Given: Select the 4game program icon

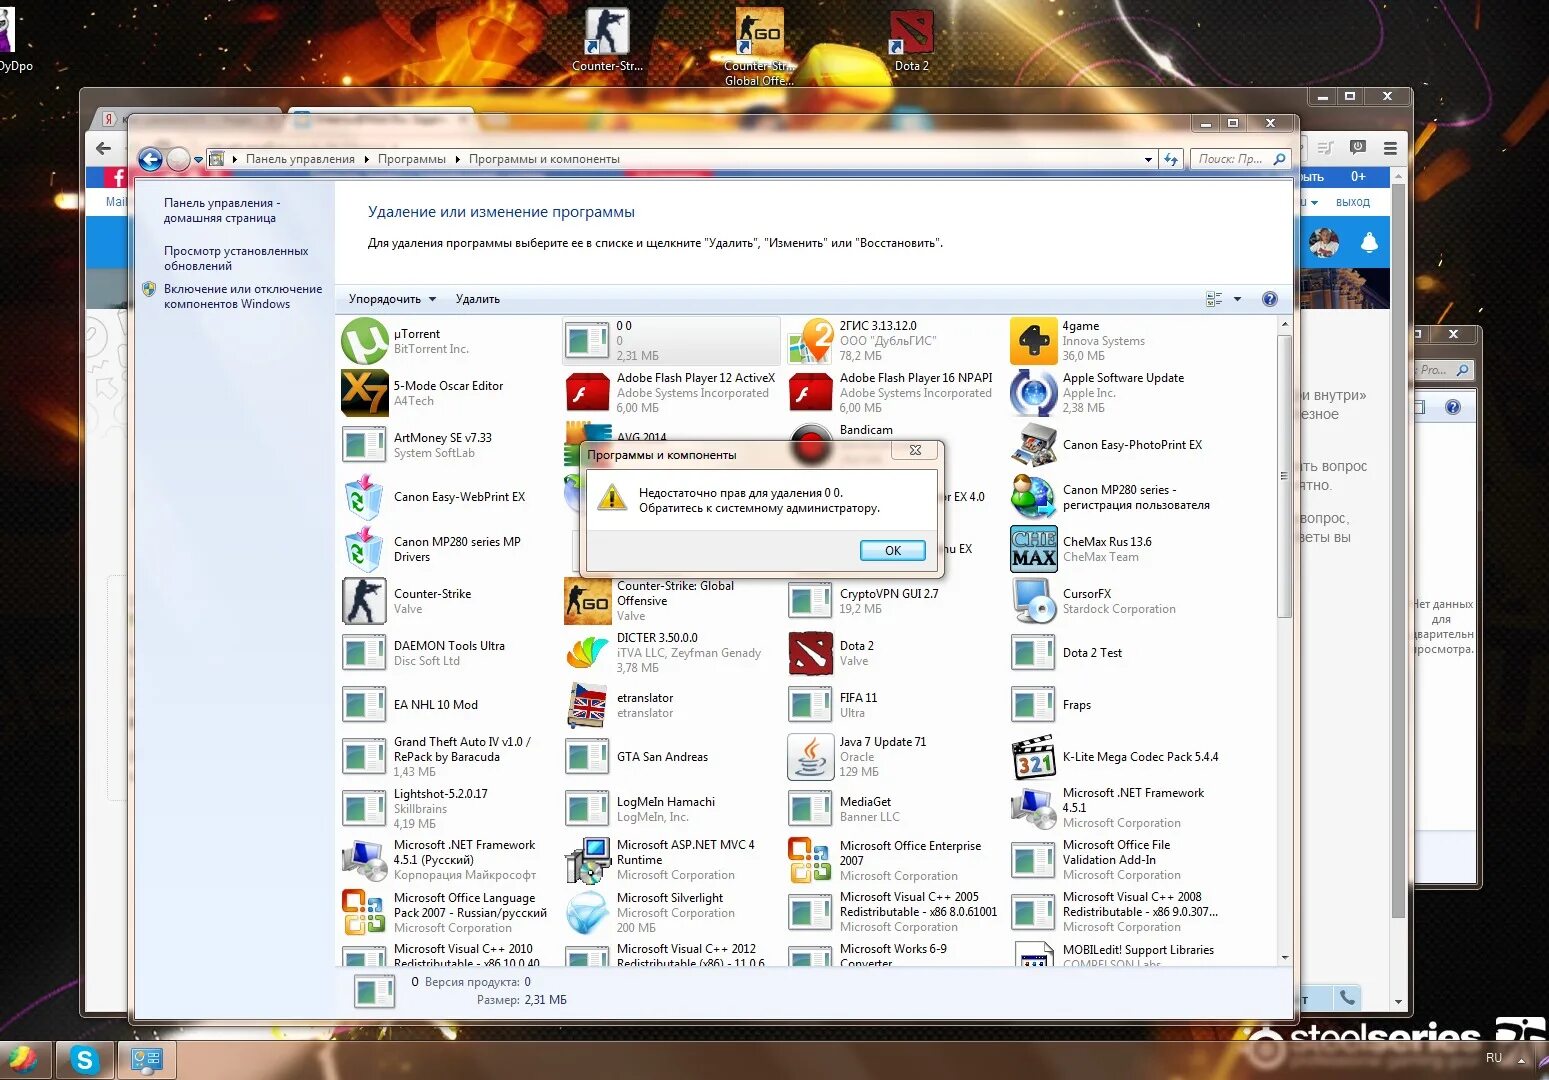Looking at the screenshot, I should pyautogui.click(x=1033, y=341).
